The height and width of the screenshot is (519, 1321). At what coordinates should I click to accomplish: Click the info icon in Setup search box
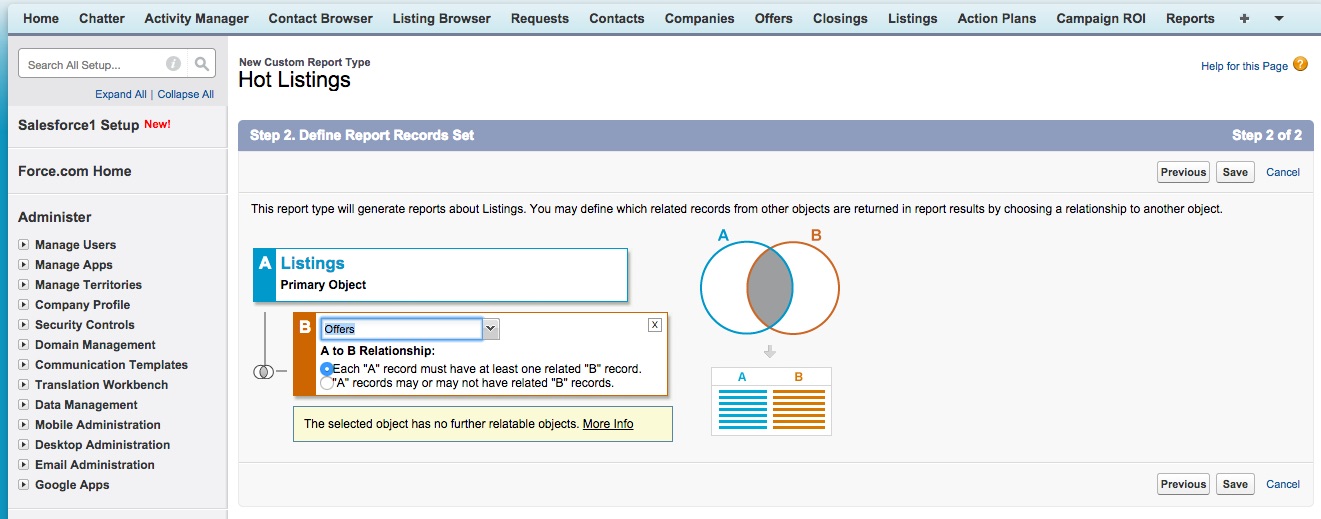coord(173,64)
